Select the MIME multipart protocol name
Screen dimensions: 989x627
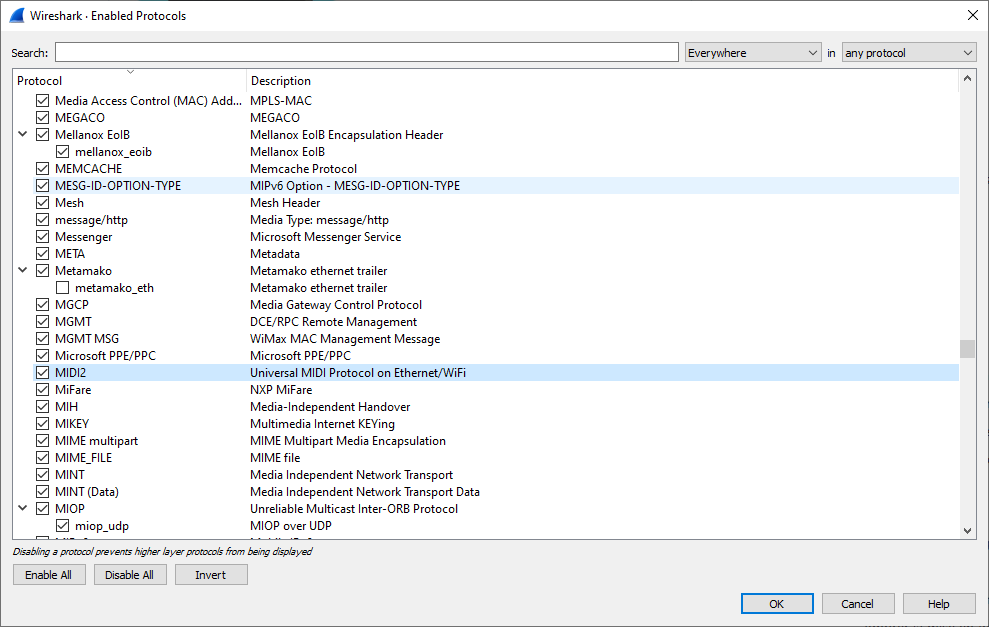97,442
